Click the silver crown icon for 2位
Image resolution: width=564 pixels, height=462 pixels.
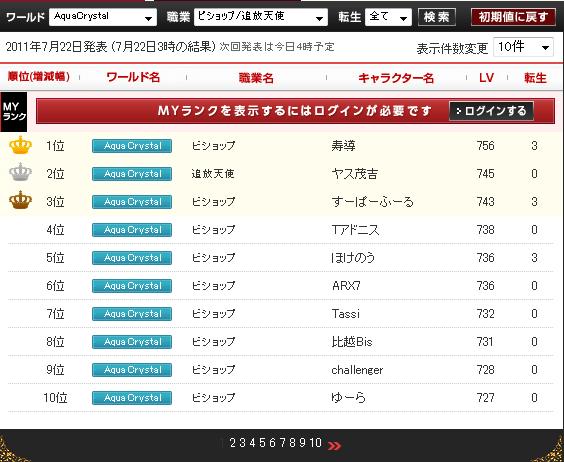(x=21, y=172)
